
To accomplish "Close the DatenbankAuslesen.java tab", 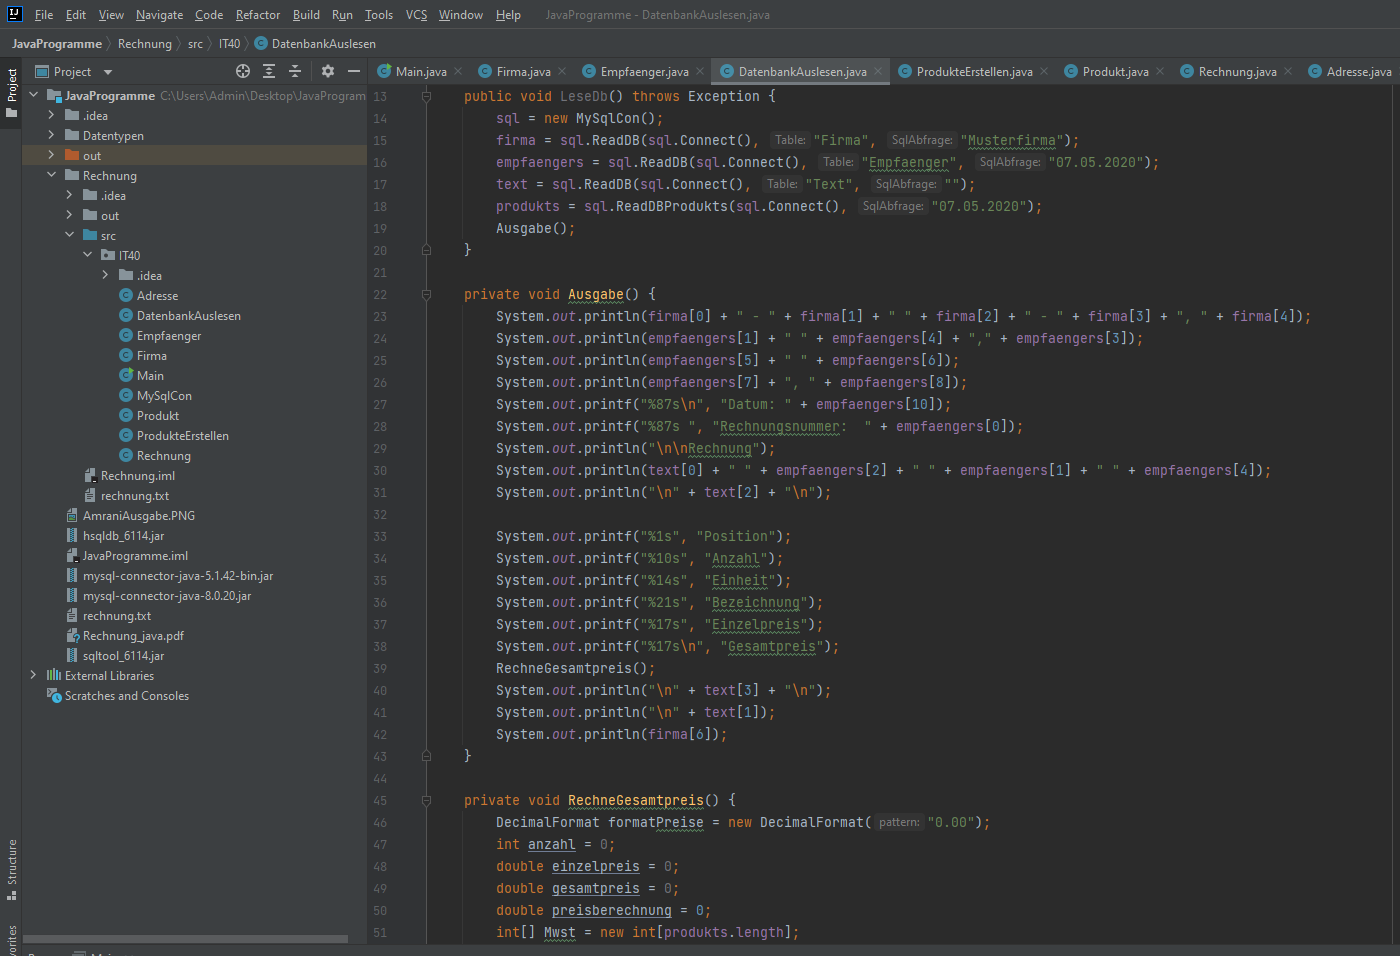I will coord(878,71).
